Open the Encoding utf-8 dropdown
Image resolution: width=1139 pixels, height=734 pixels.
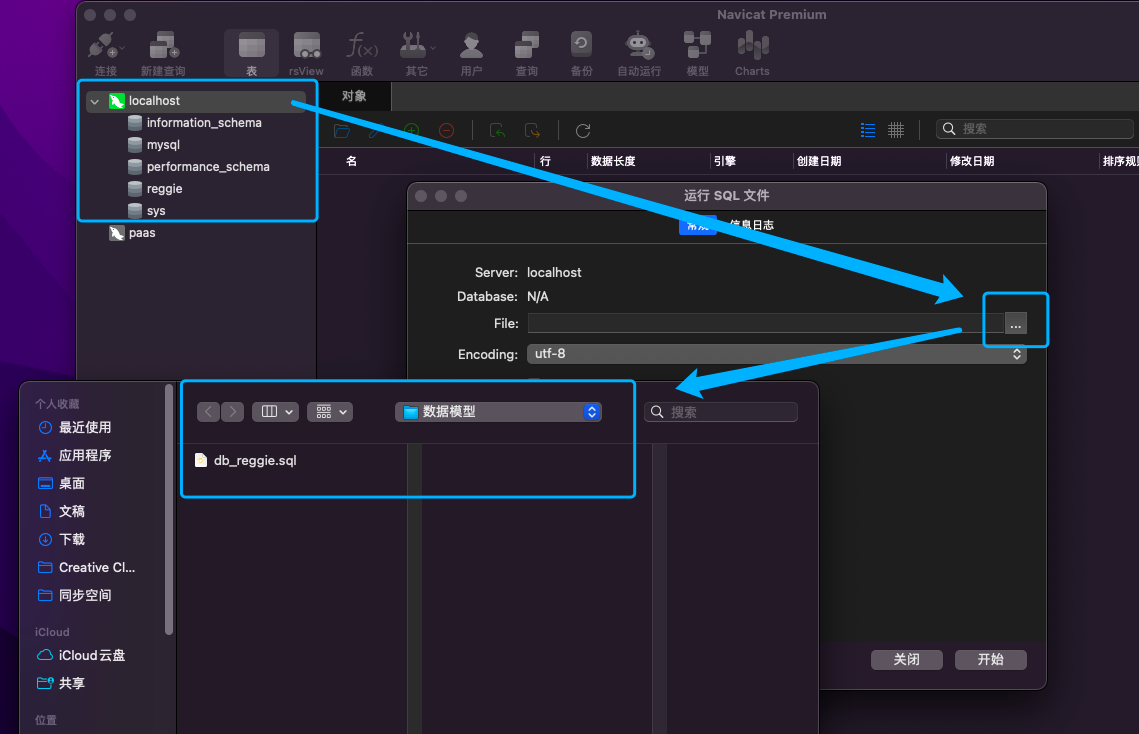click(x=777, y=354)
